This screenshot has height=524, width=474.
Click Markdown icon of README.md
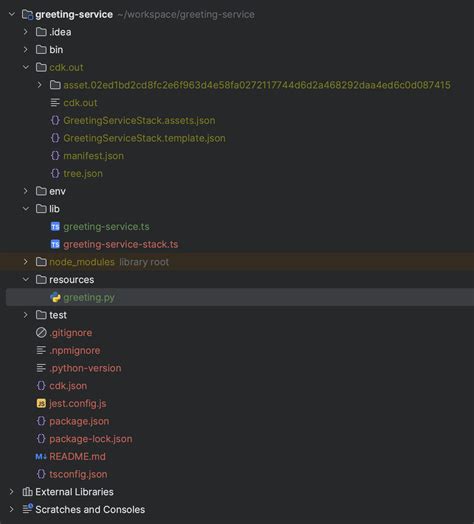click(41, 456)
